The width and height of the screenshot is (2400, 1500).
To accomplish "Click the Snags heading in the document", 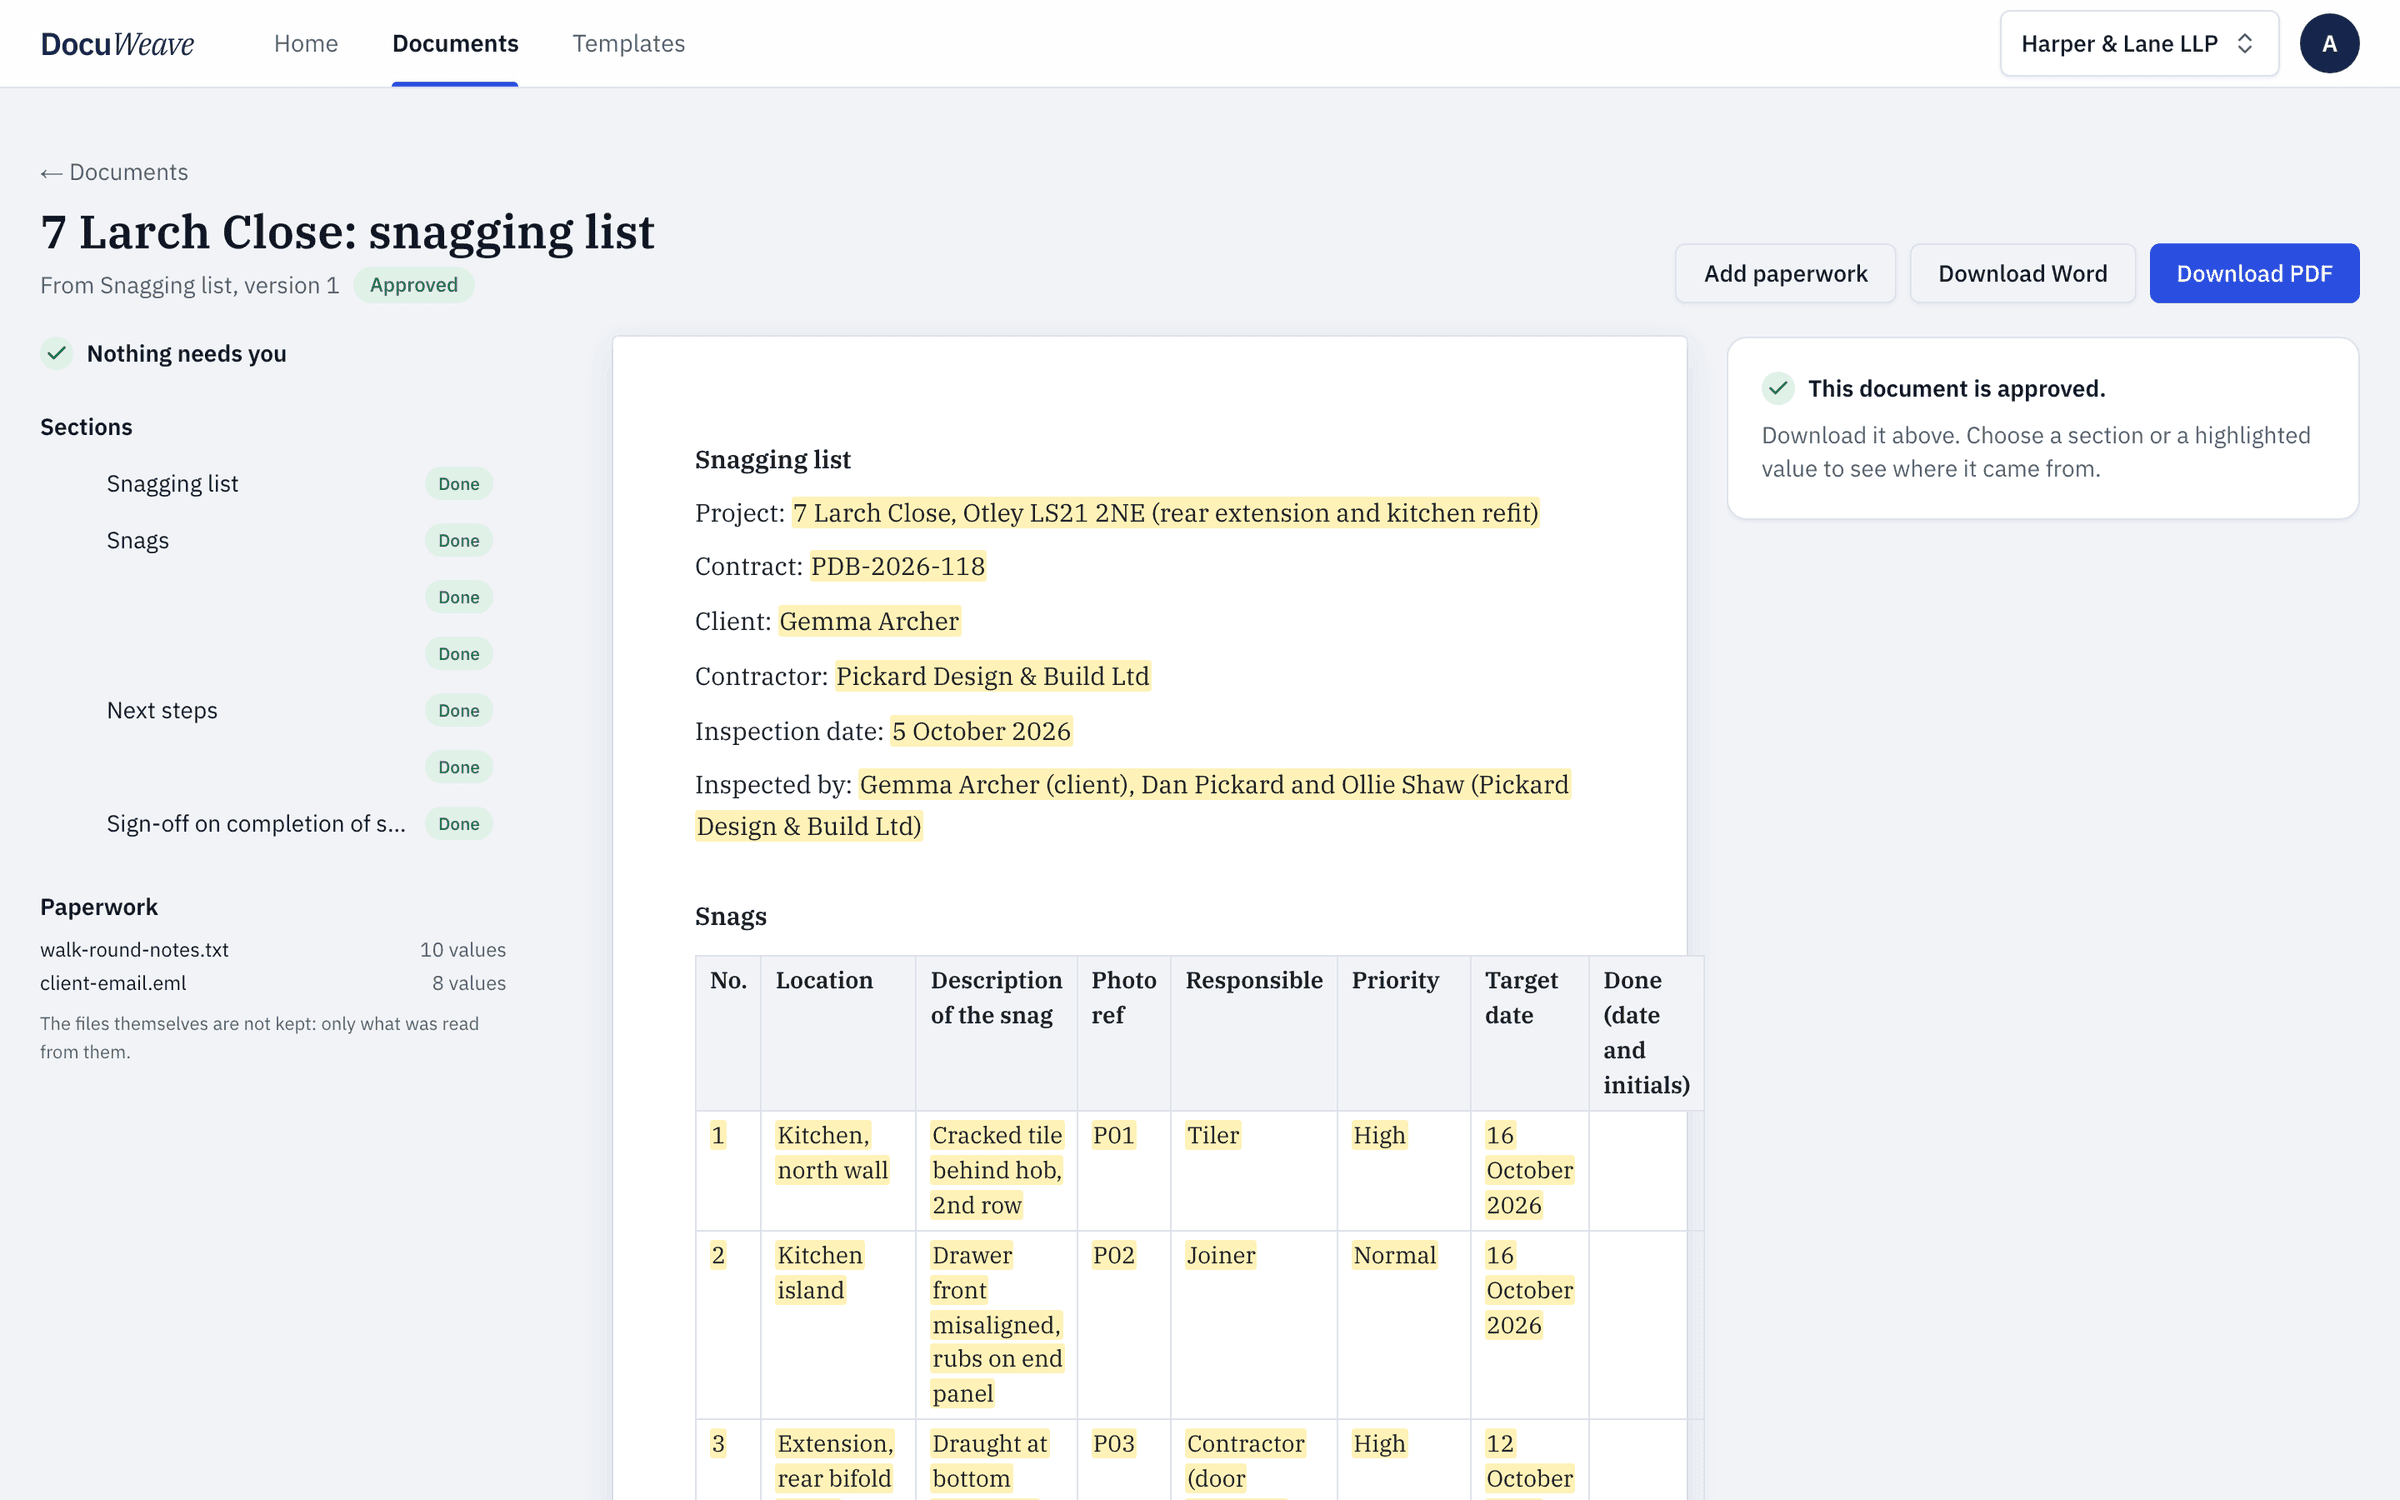I will 731,916.
